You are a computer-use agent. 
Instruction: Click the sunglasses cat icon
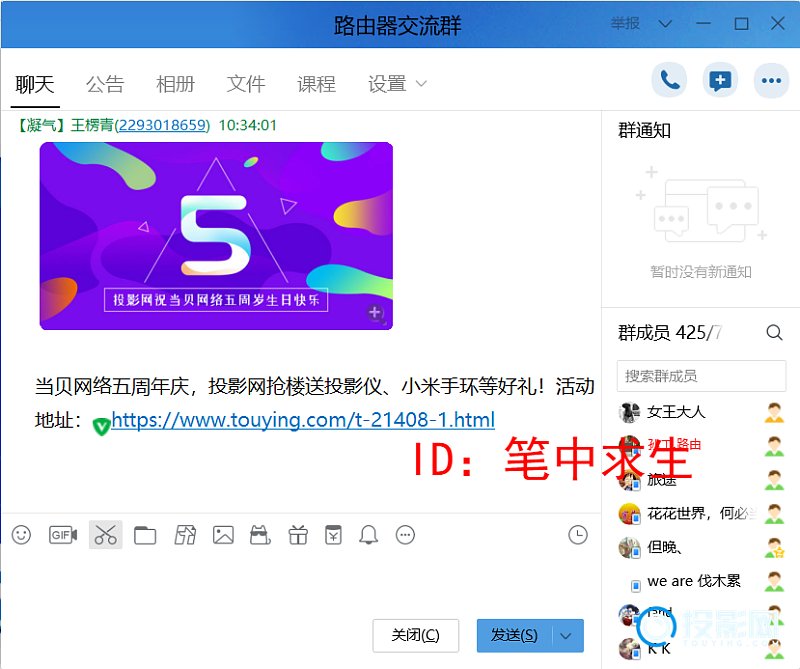[x=260, y=535]
